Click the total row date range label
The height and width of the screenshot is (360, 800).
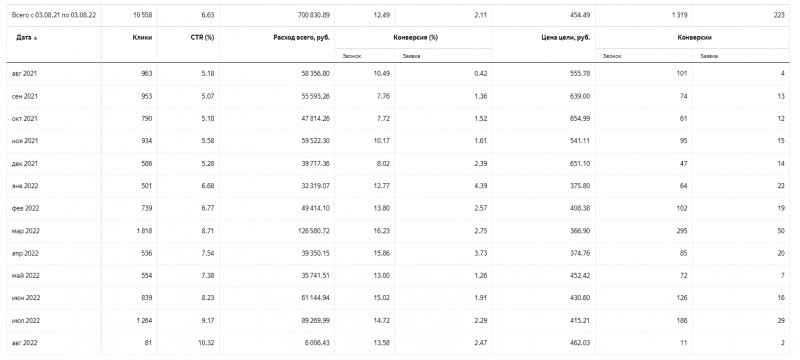(54, 15)
